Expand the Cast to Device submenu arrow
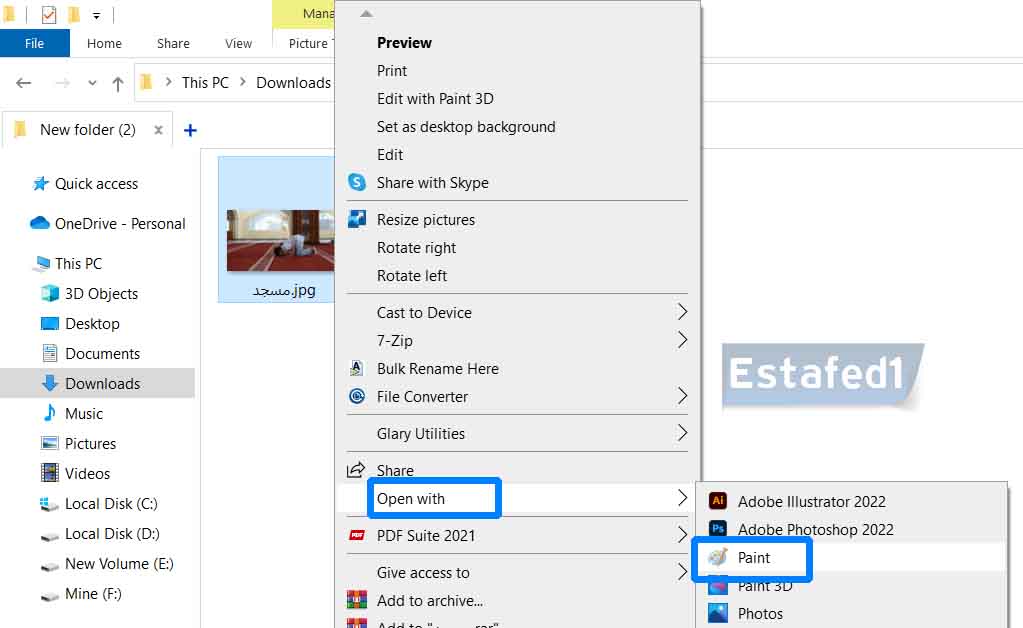 point(682,312)
